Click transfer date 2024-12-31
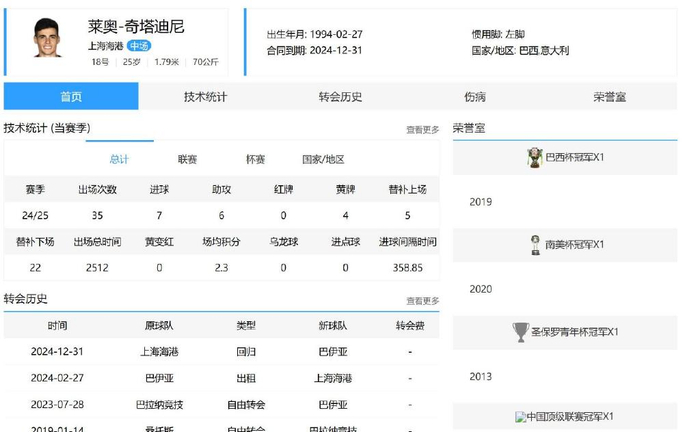 coord(57,352)
